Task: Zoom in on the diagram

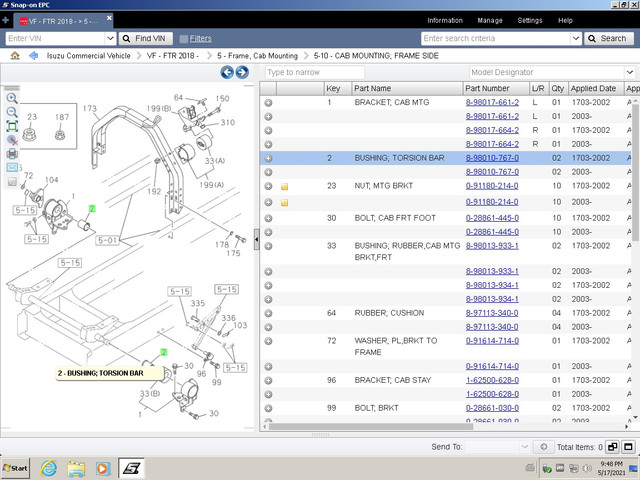Action: [x=12, y=98]
